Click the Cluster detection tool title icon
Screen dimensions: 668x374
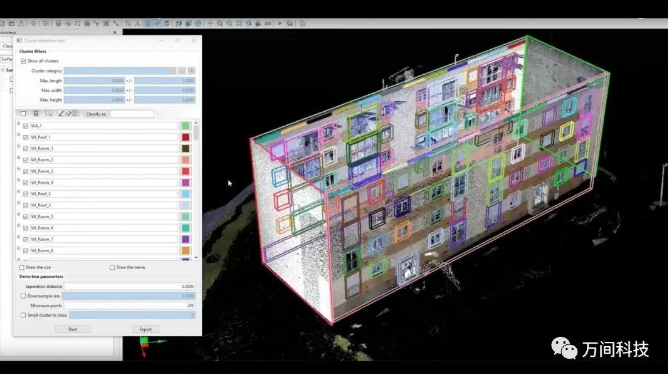click(19, 40)
